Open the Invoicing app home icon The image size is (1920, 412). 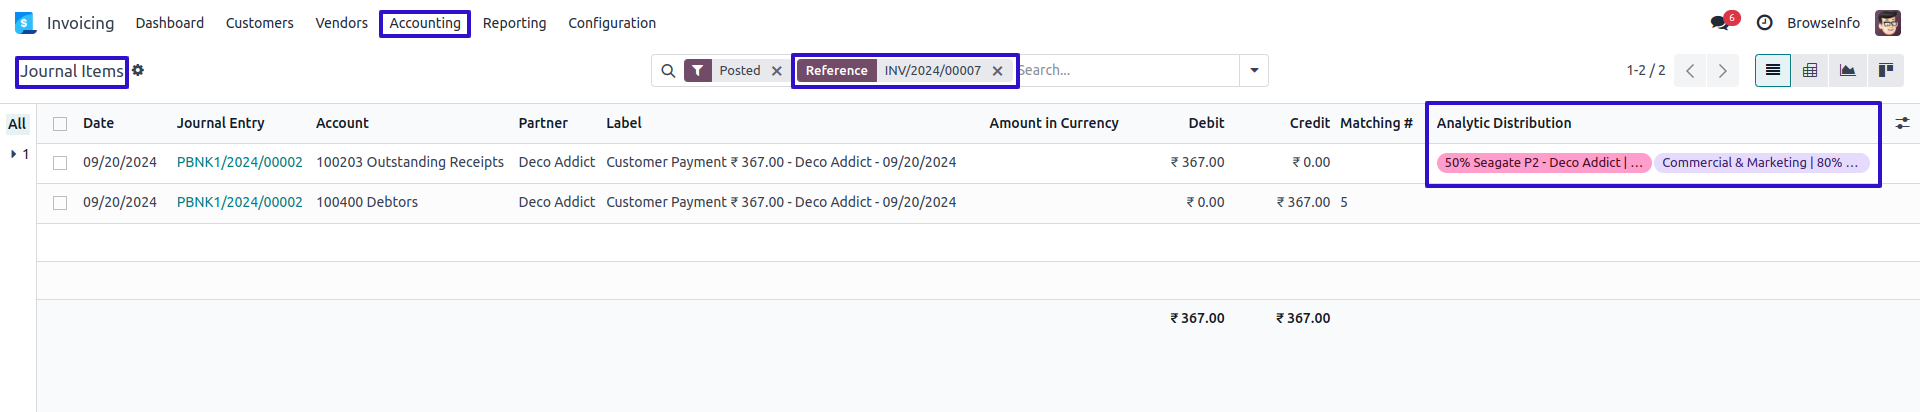25,23
